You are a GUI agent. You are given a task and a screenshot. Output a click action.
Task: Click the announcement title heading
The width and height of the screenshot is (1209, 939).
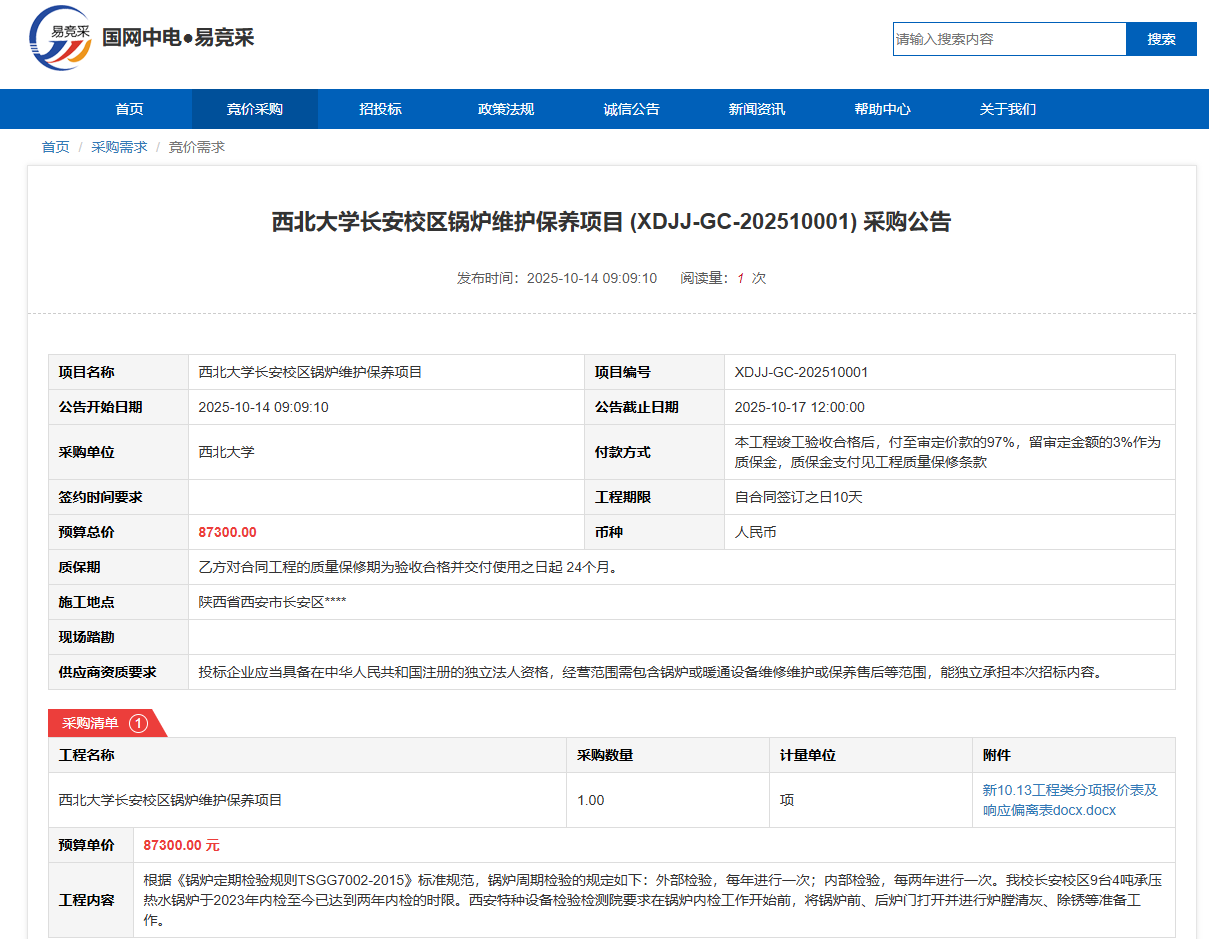[611, 222]
